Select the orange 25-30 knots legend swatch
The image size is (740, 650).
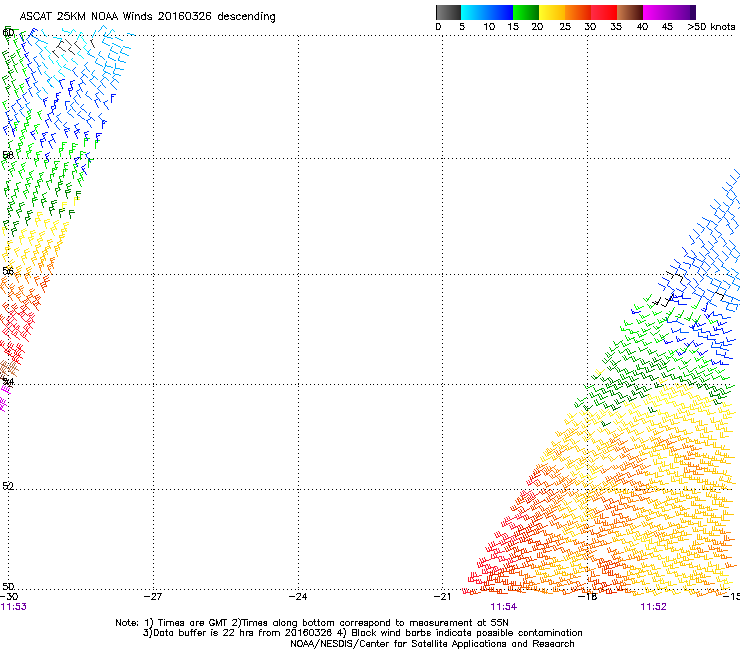[x=578, y=12]
